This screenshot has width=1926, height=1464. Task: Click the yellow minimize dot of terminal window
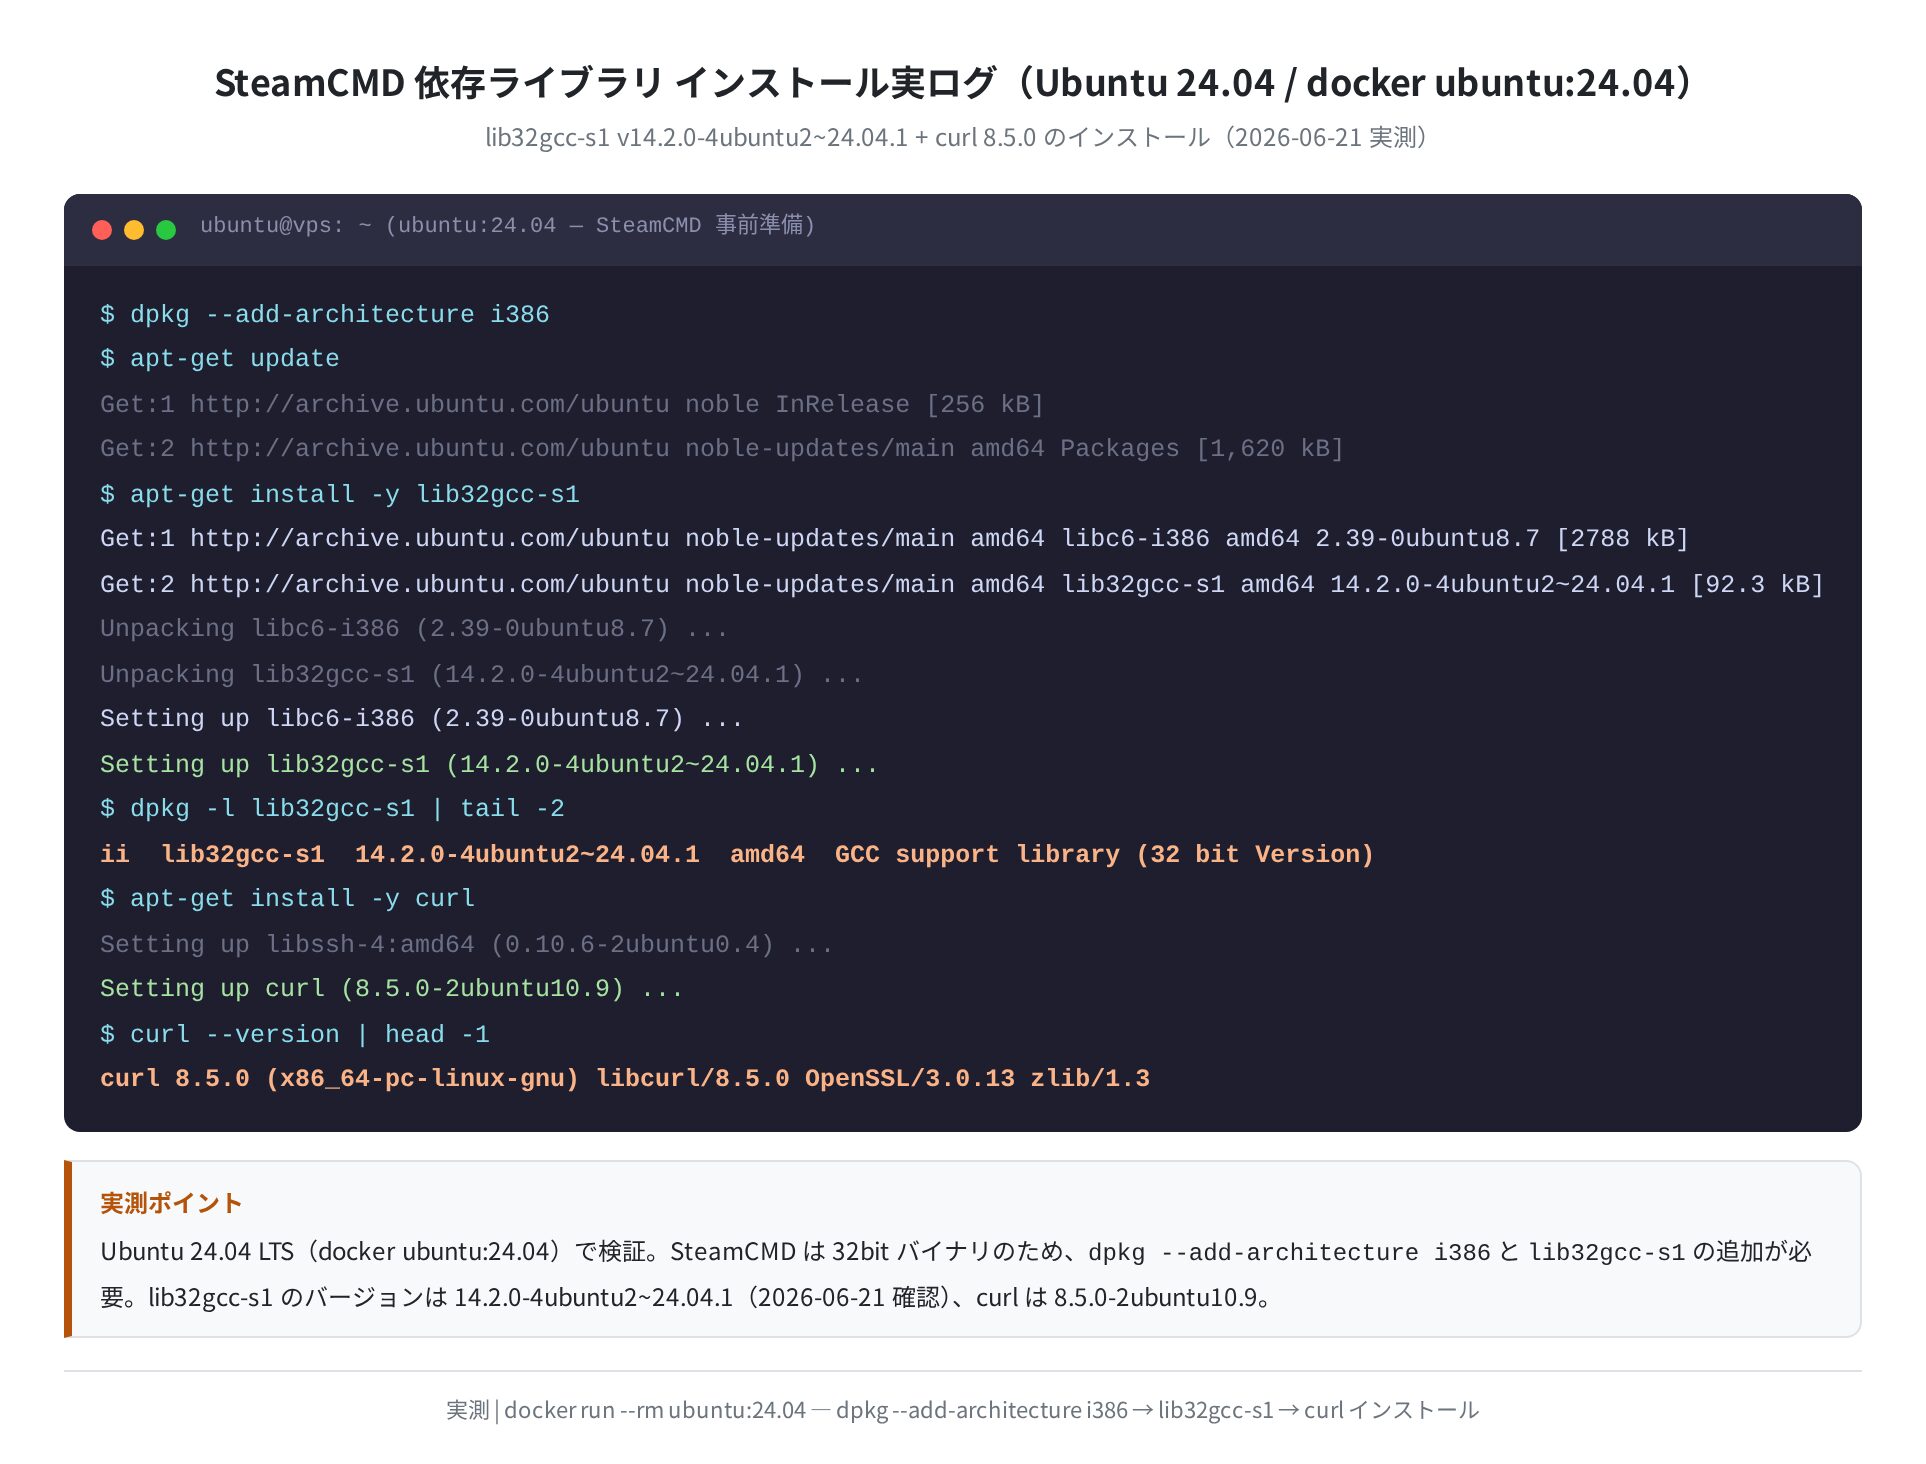pos(133,230)
